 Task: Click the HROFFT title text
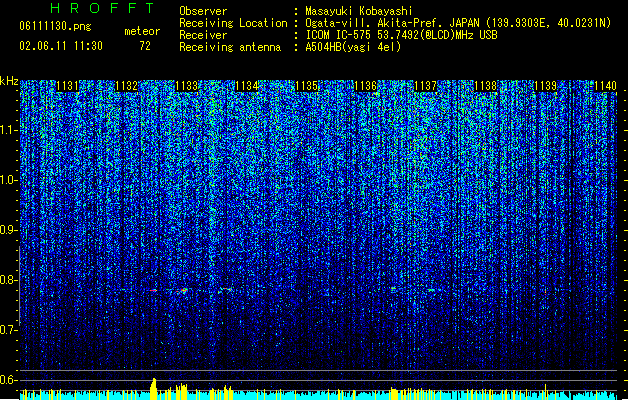[x=102, y=8]
